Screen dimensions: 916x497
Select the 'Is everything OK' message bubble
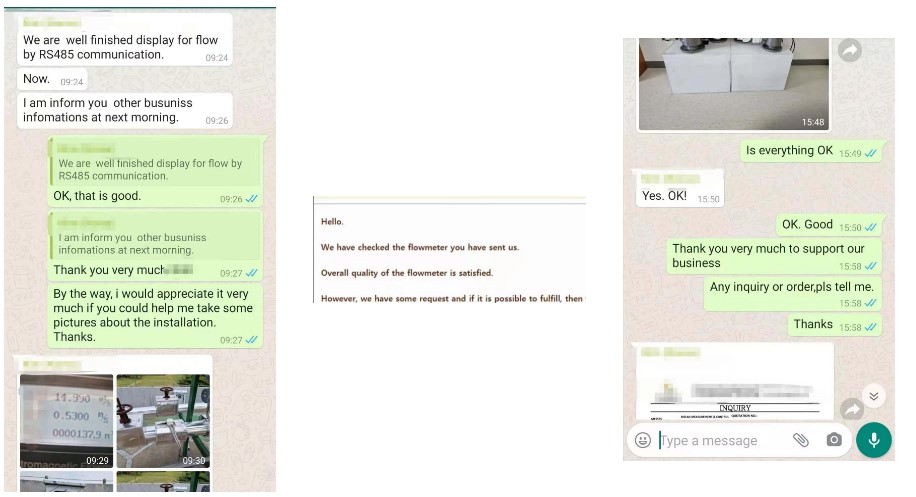pos(811,151)
